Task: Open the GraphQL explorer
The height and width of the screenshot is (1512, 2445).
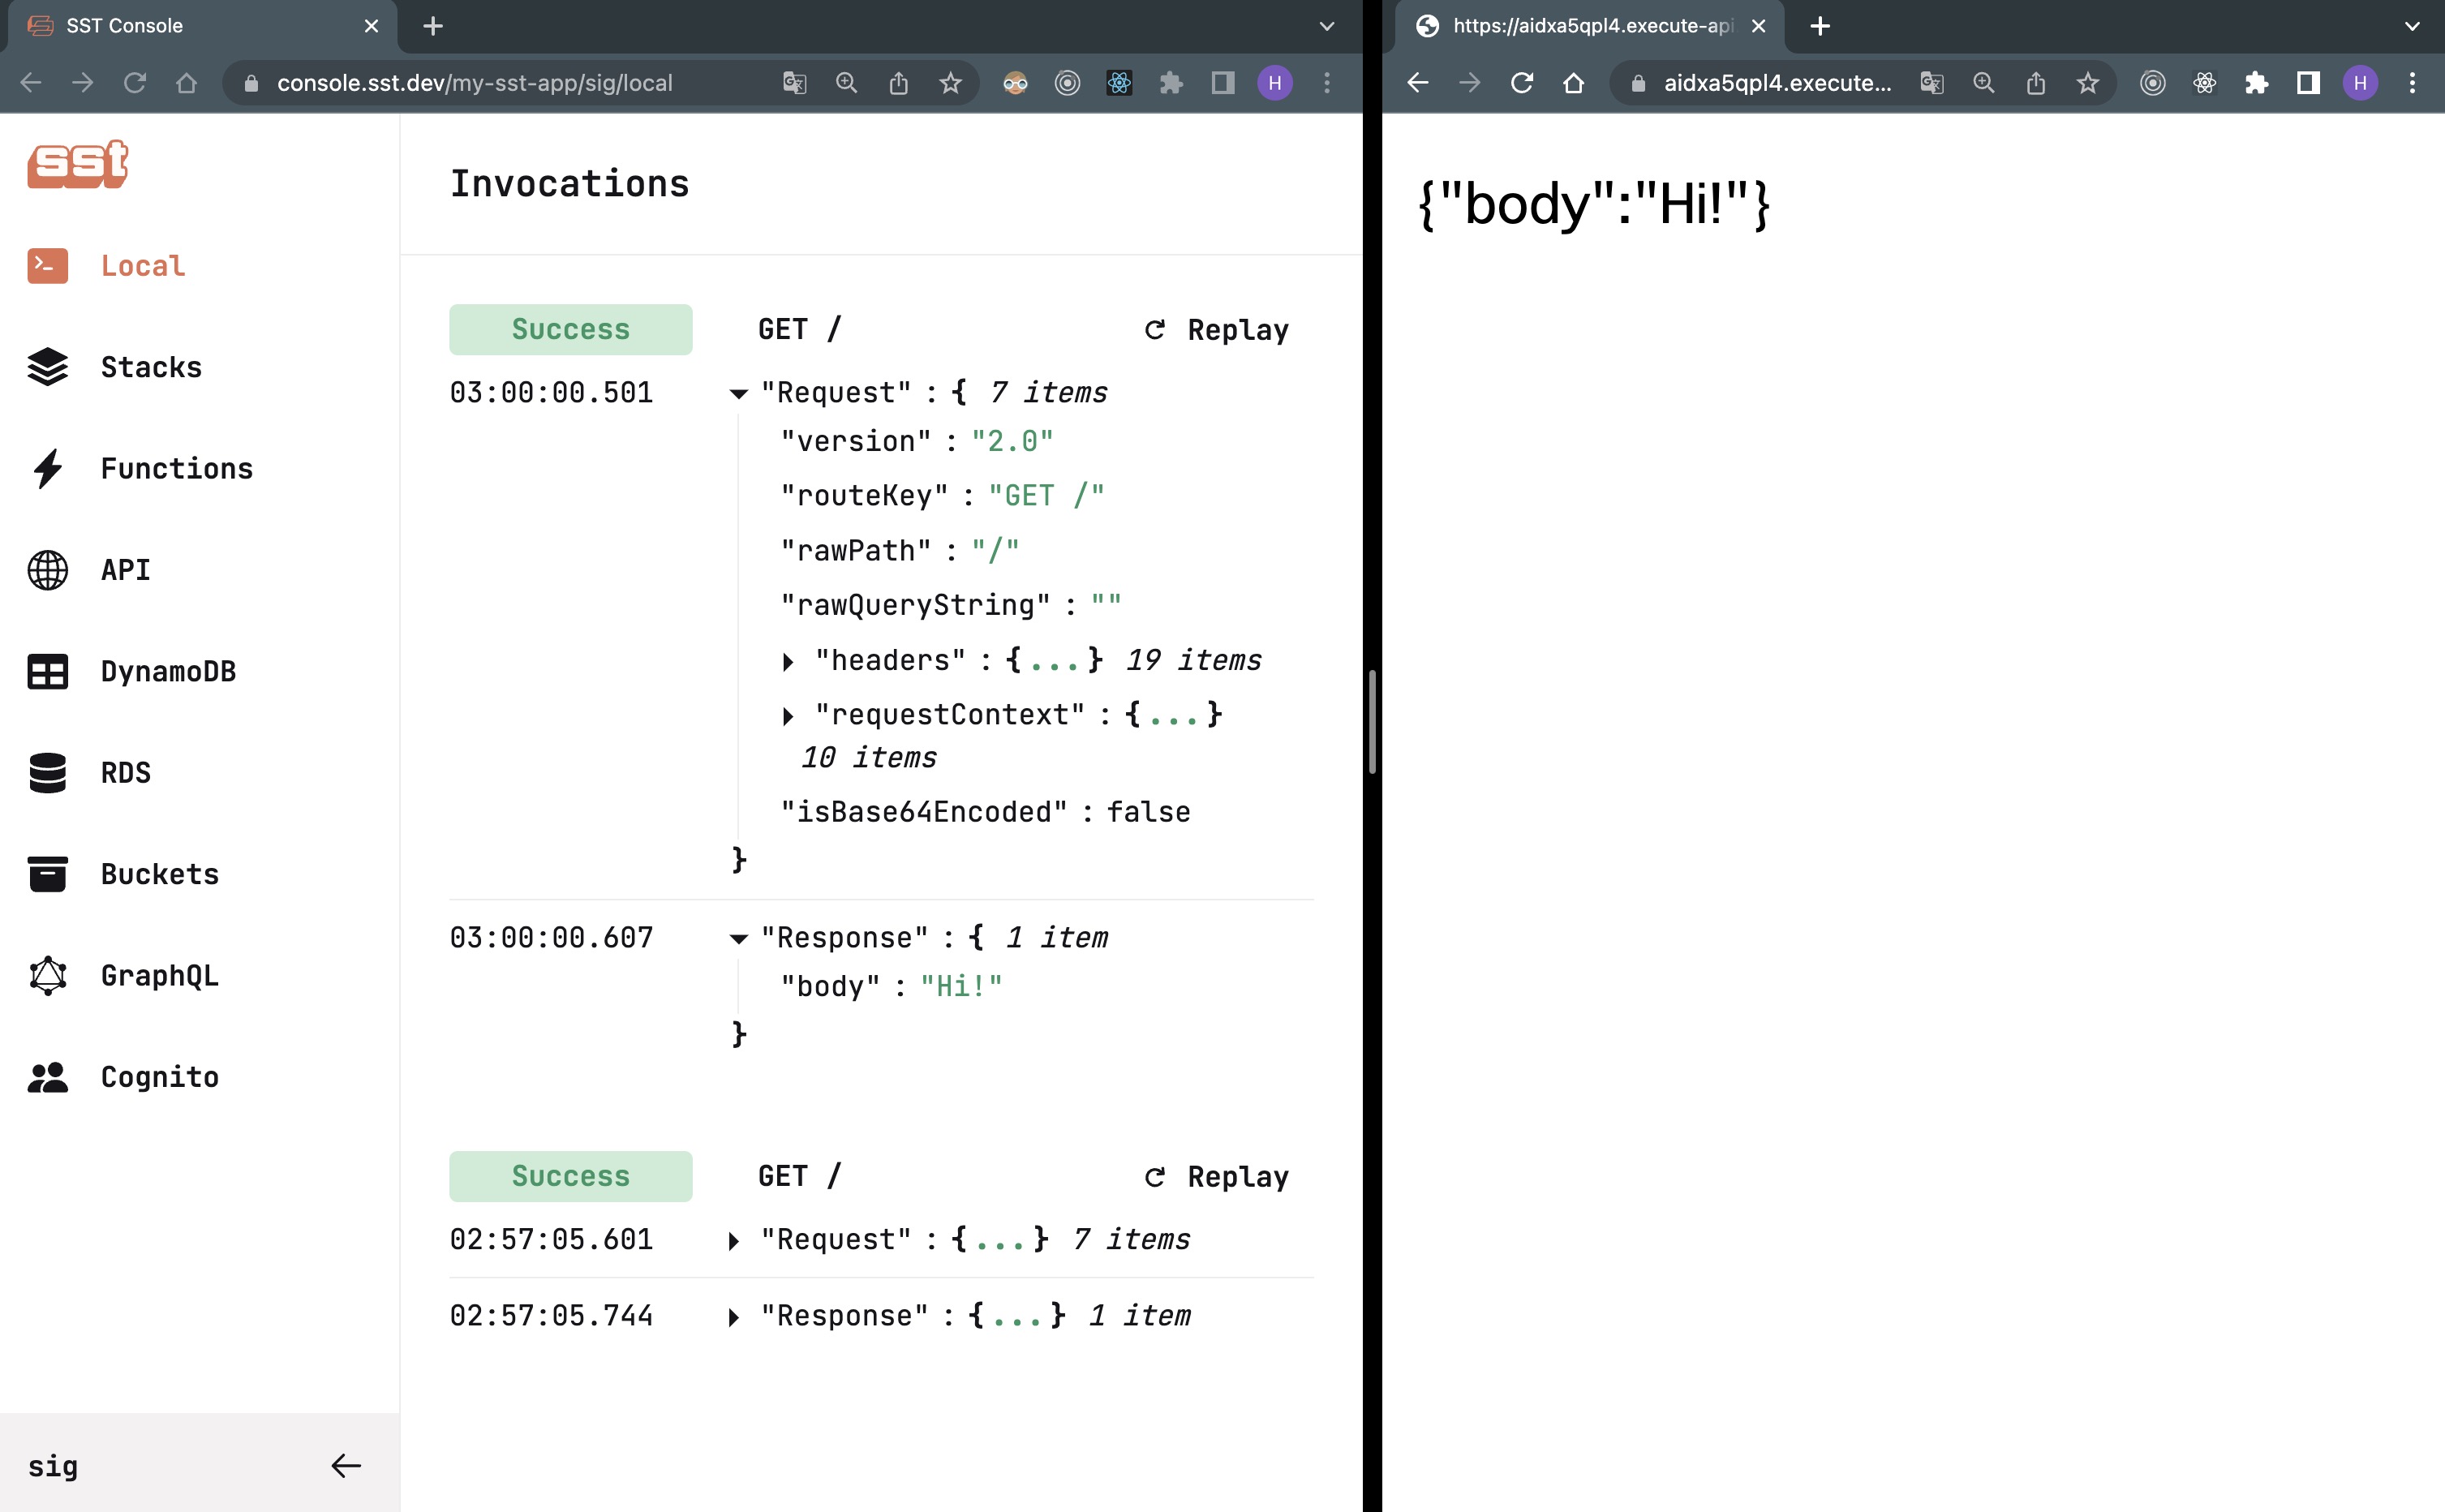Action: click(x=159, y=975)
